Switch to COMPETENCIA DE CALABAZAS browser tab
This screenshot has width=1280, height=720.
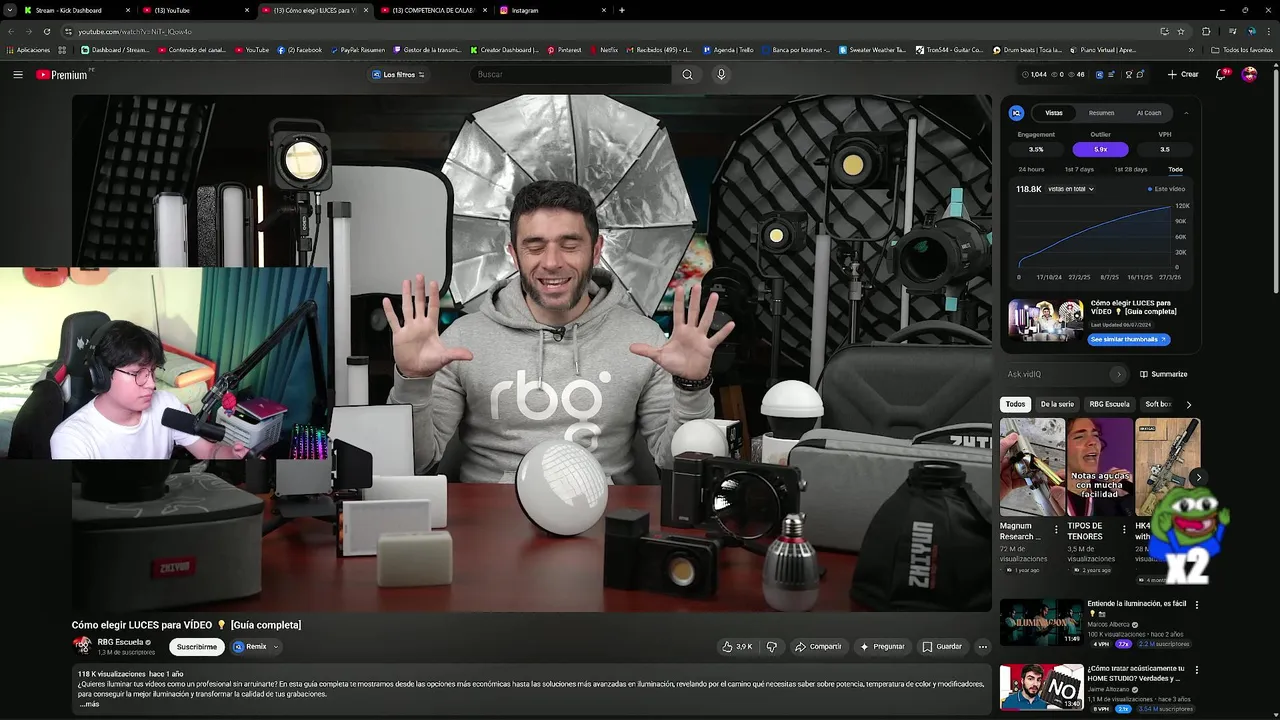pos(434,10)
